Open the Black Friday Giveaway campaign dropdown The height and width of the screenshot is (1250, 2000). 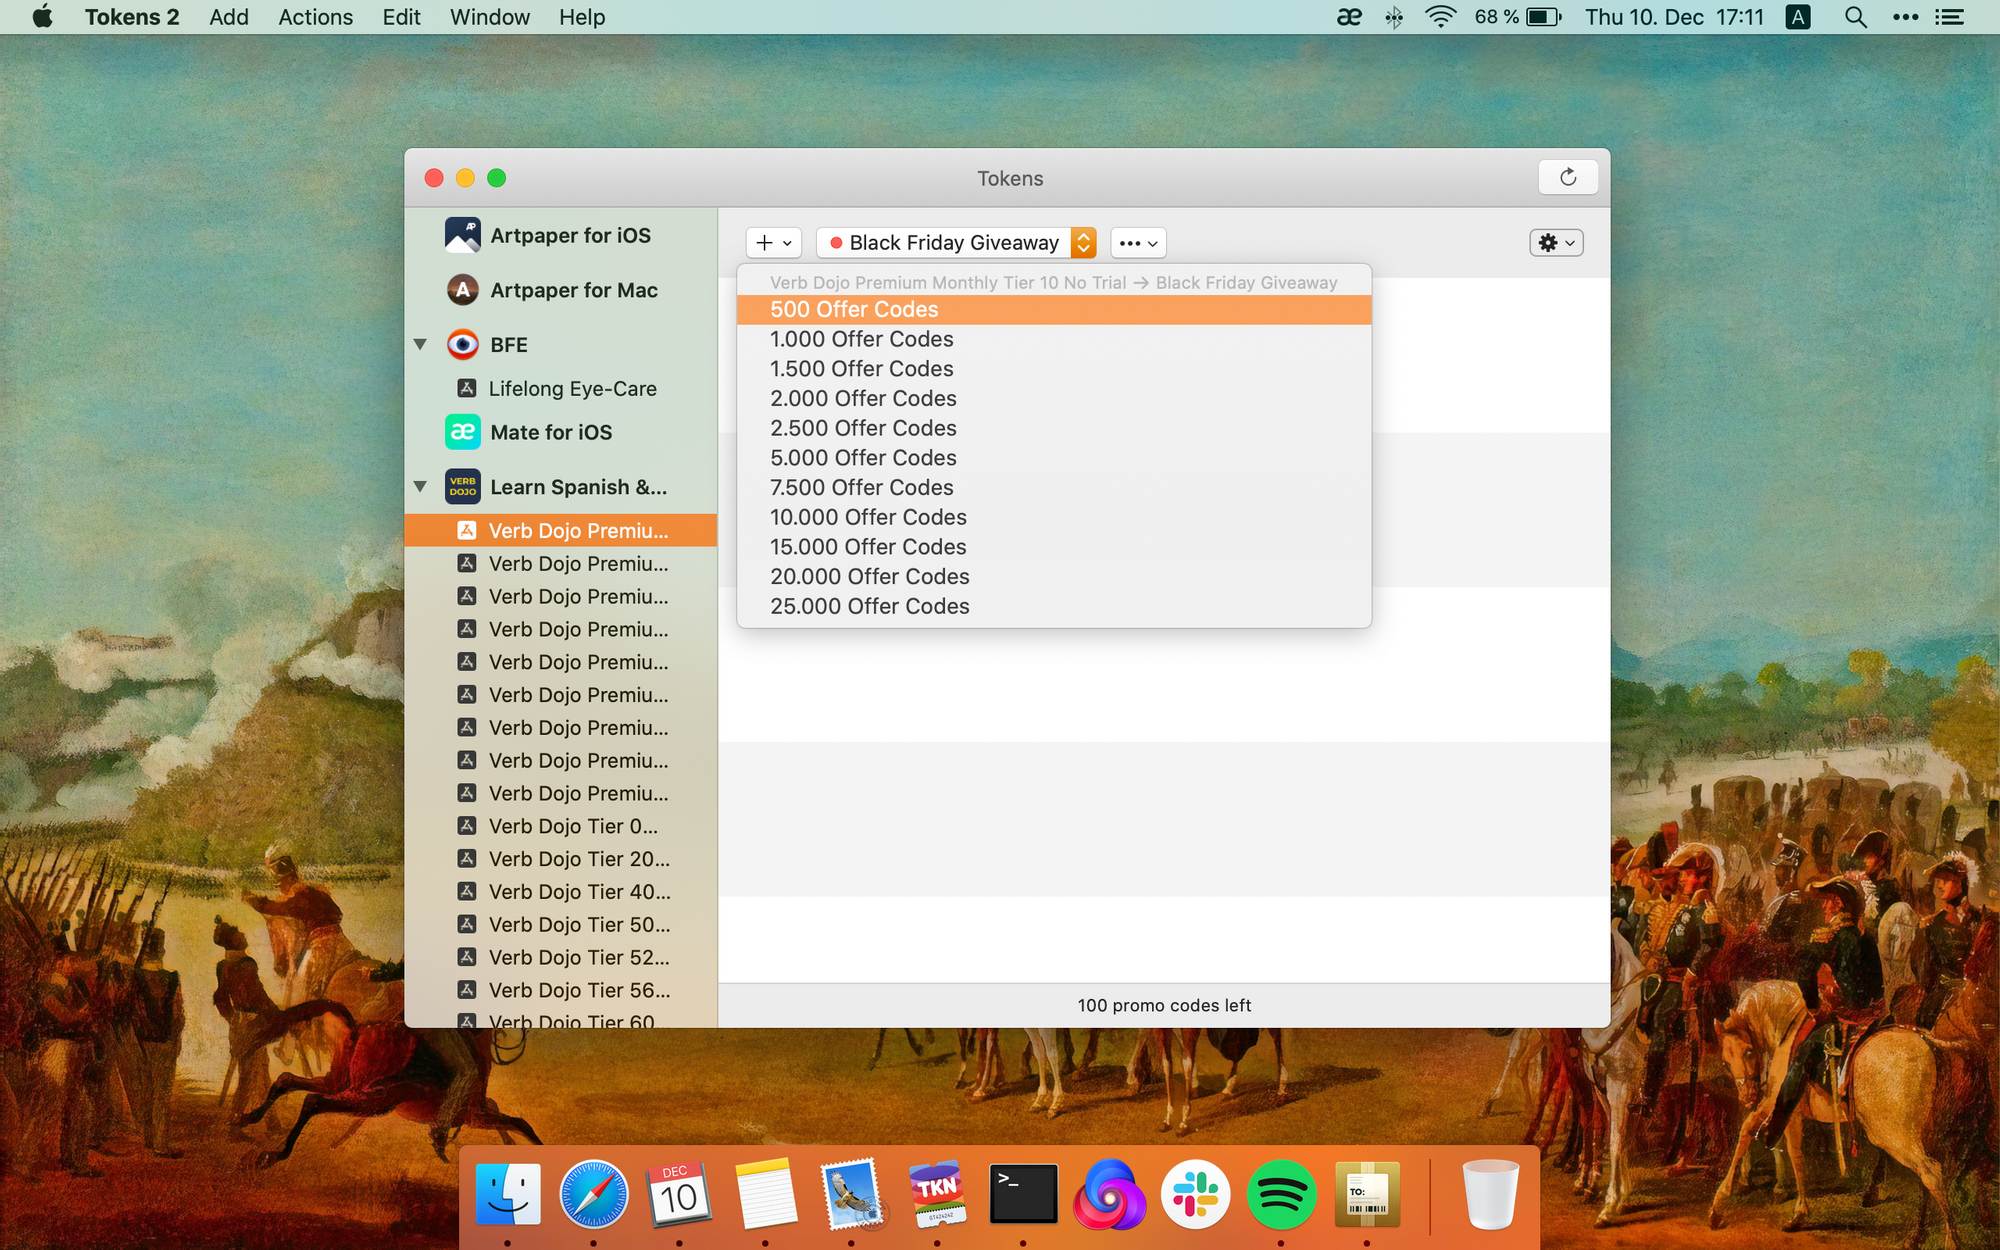tap(1084, 242)
